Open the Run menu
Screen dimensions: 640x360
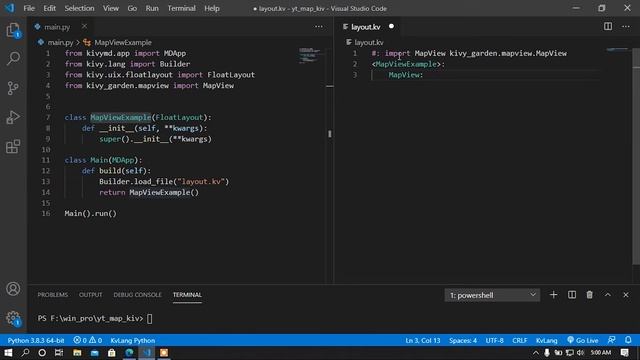[152, 8]
